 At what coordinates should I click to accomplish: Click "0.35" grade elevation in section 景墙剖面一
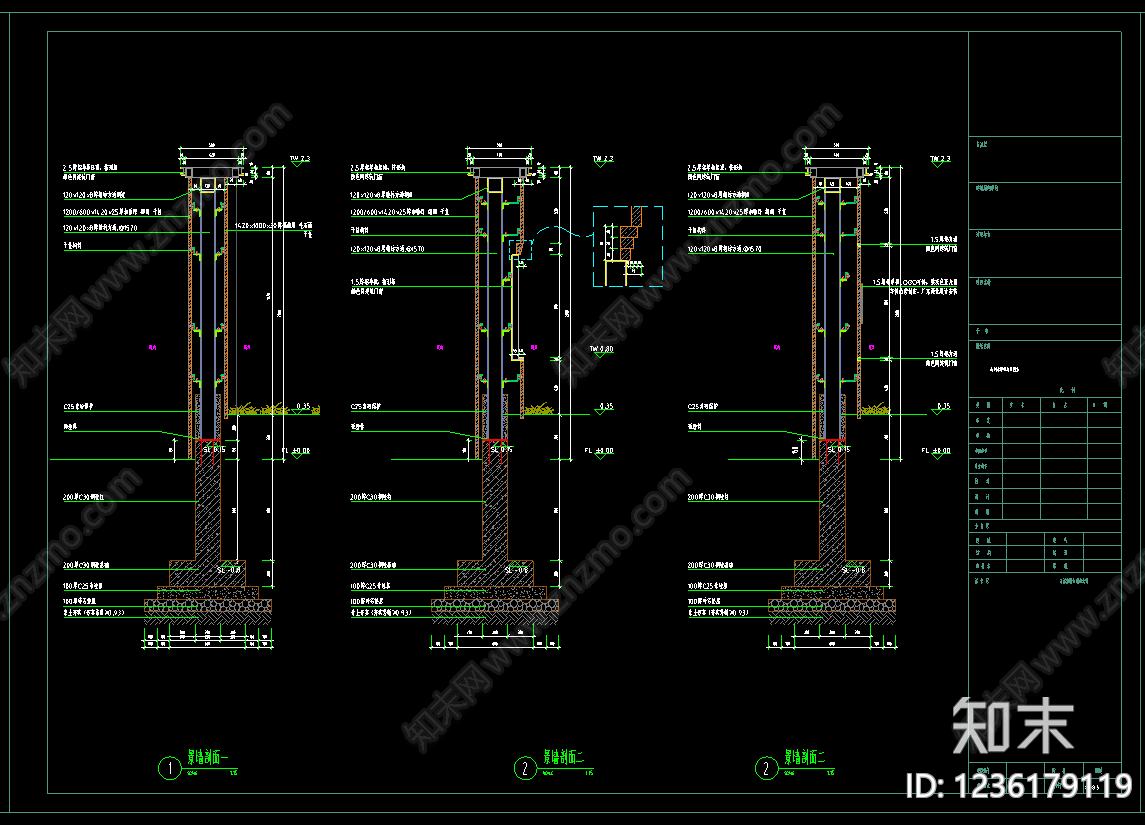[x=303, y=406]
